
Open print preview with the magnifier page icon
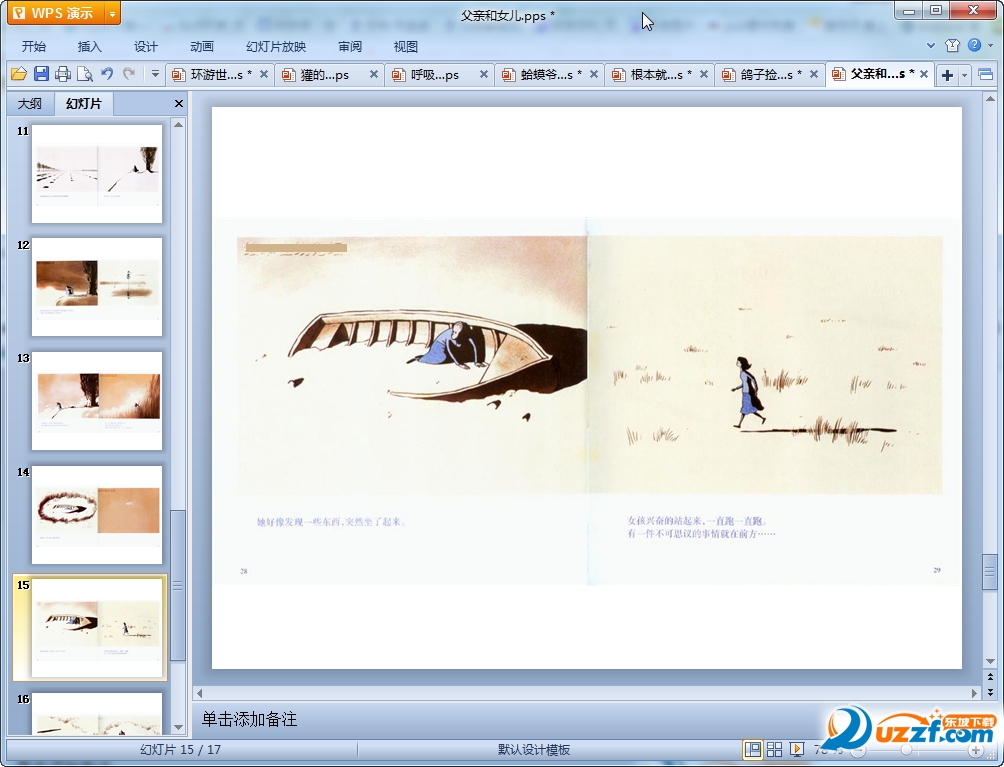pos(85,74)
